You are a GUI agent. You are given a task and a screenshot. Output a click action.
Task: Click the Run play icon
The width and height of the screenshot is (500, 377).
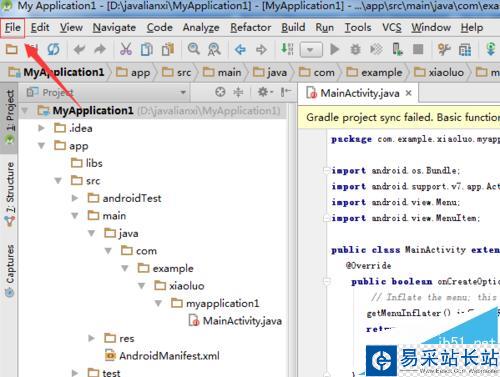click(334, 49)
